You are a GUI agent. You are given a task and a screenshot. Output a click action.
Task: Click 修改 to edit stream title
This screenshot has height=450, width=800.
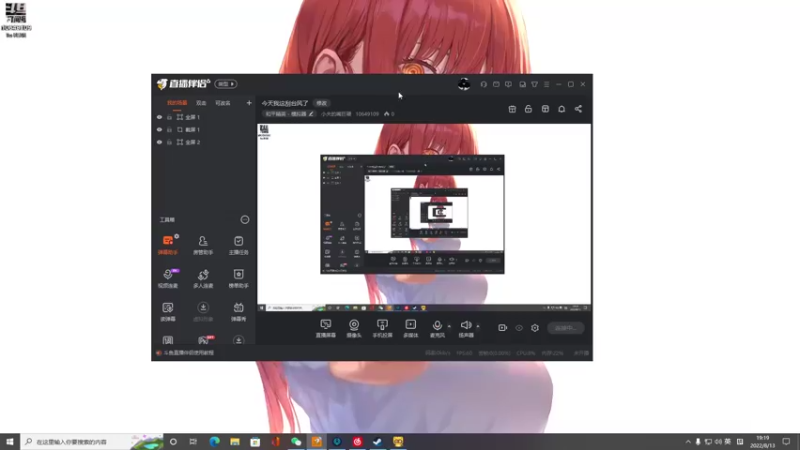point(321,103)
